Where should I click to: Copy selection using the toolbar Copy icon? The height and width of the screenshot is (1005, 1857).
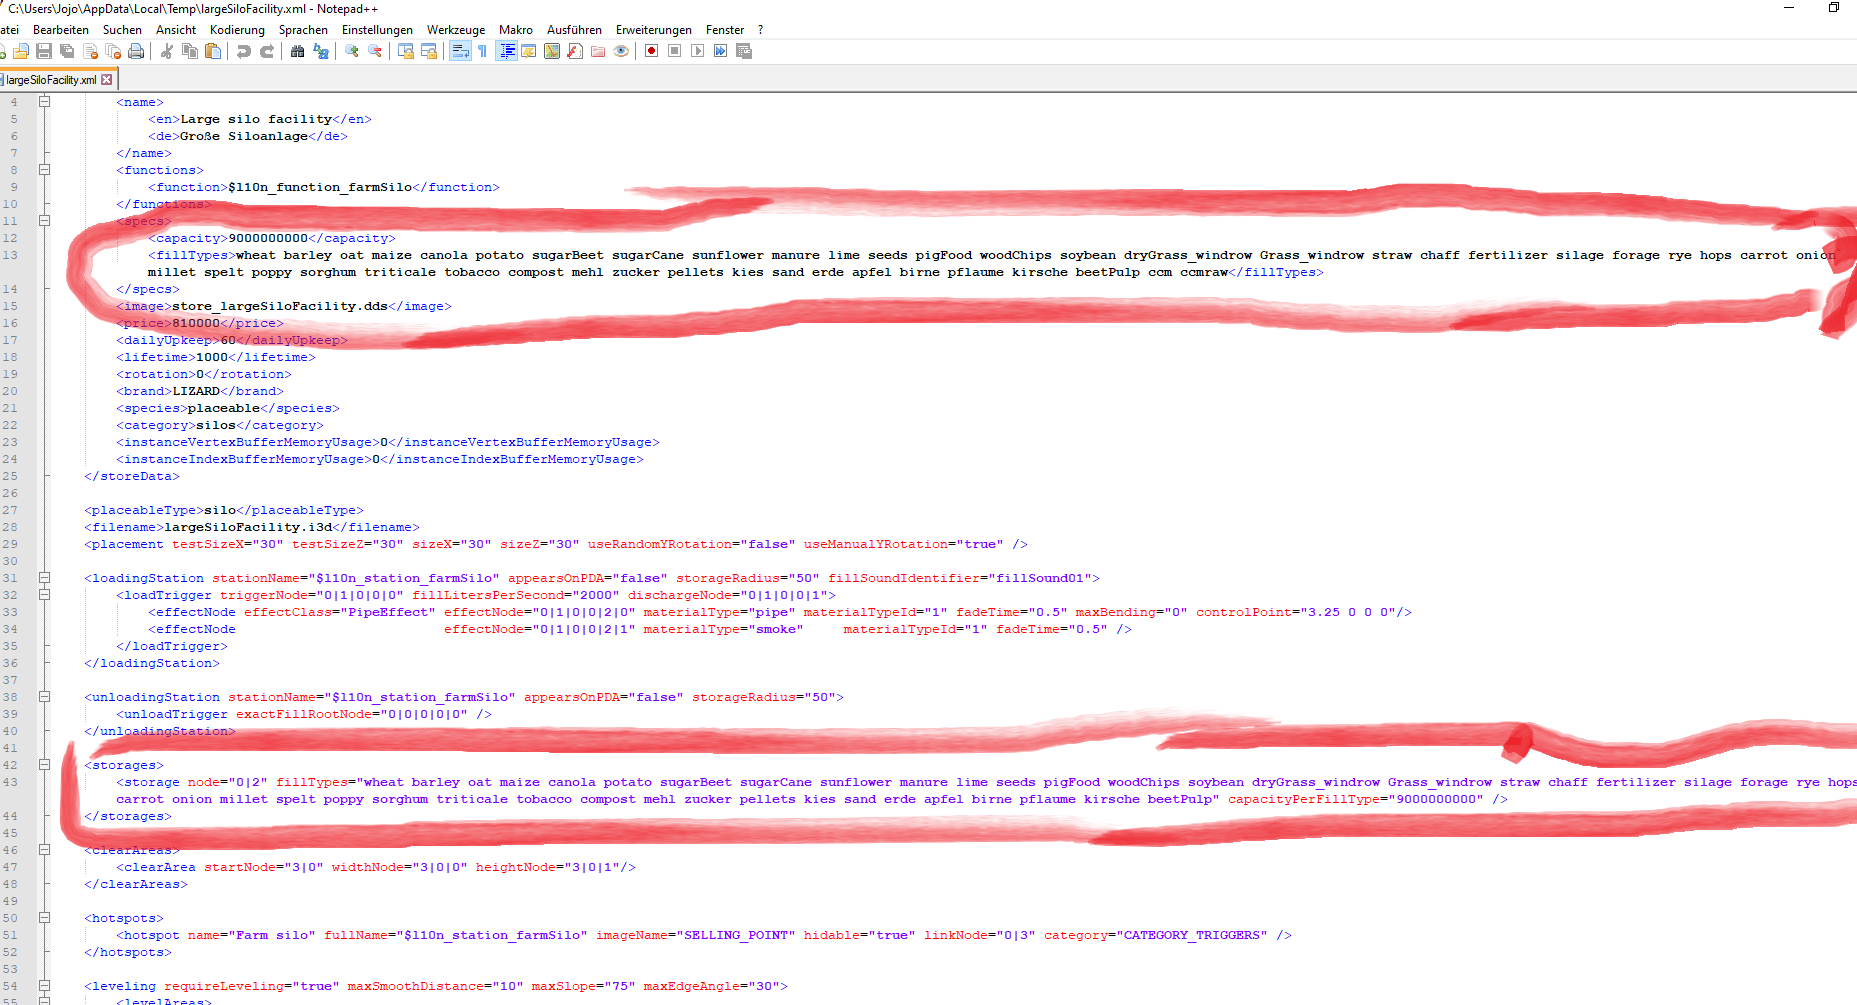[x=189, y=51]
